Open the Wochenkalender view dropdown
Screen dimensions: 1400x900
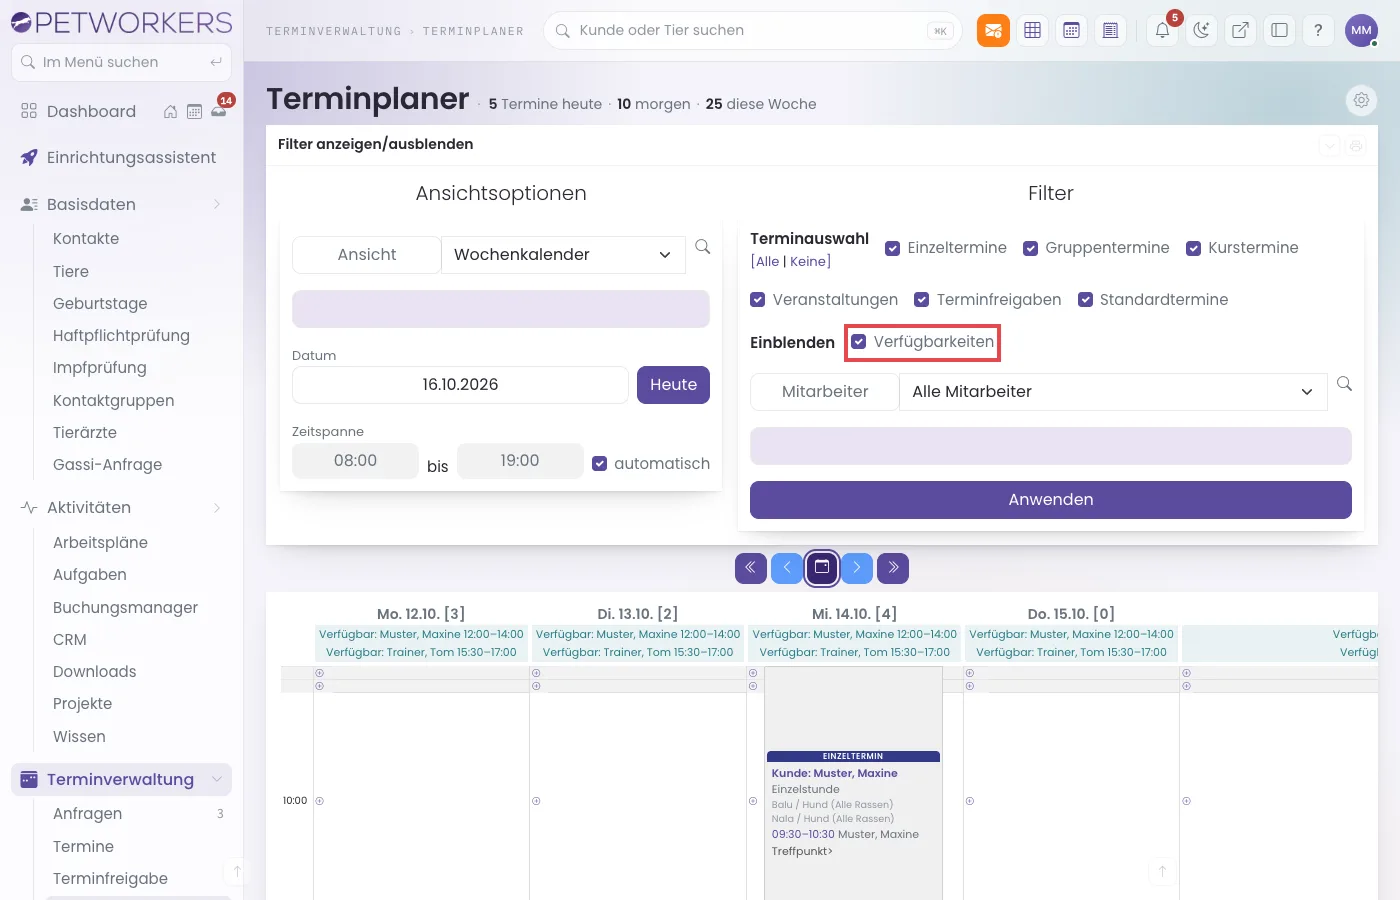click(563, 255)
